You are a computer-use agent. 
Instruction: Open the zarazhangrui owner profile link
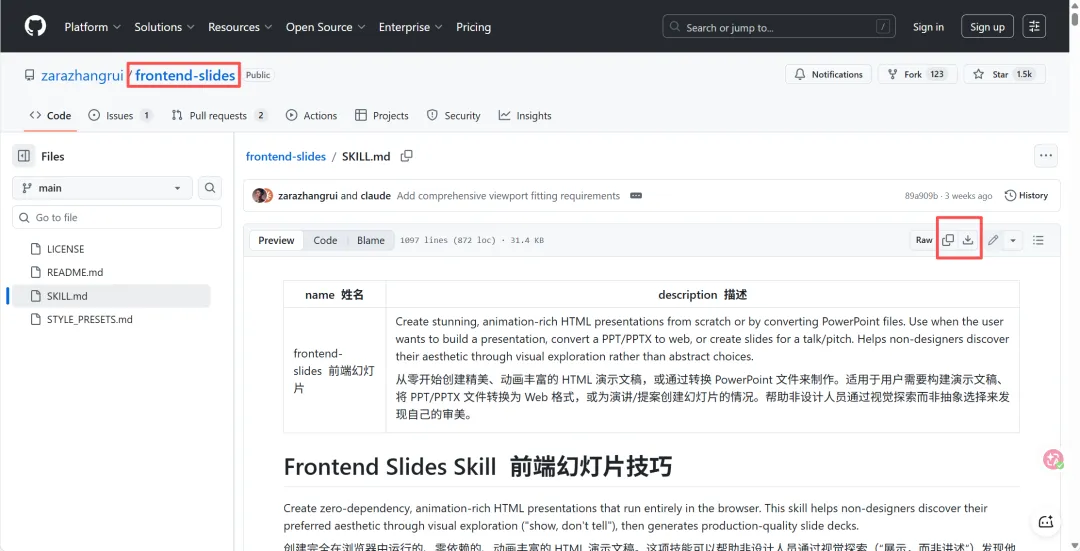(82, 75)
